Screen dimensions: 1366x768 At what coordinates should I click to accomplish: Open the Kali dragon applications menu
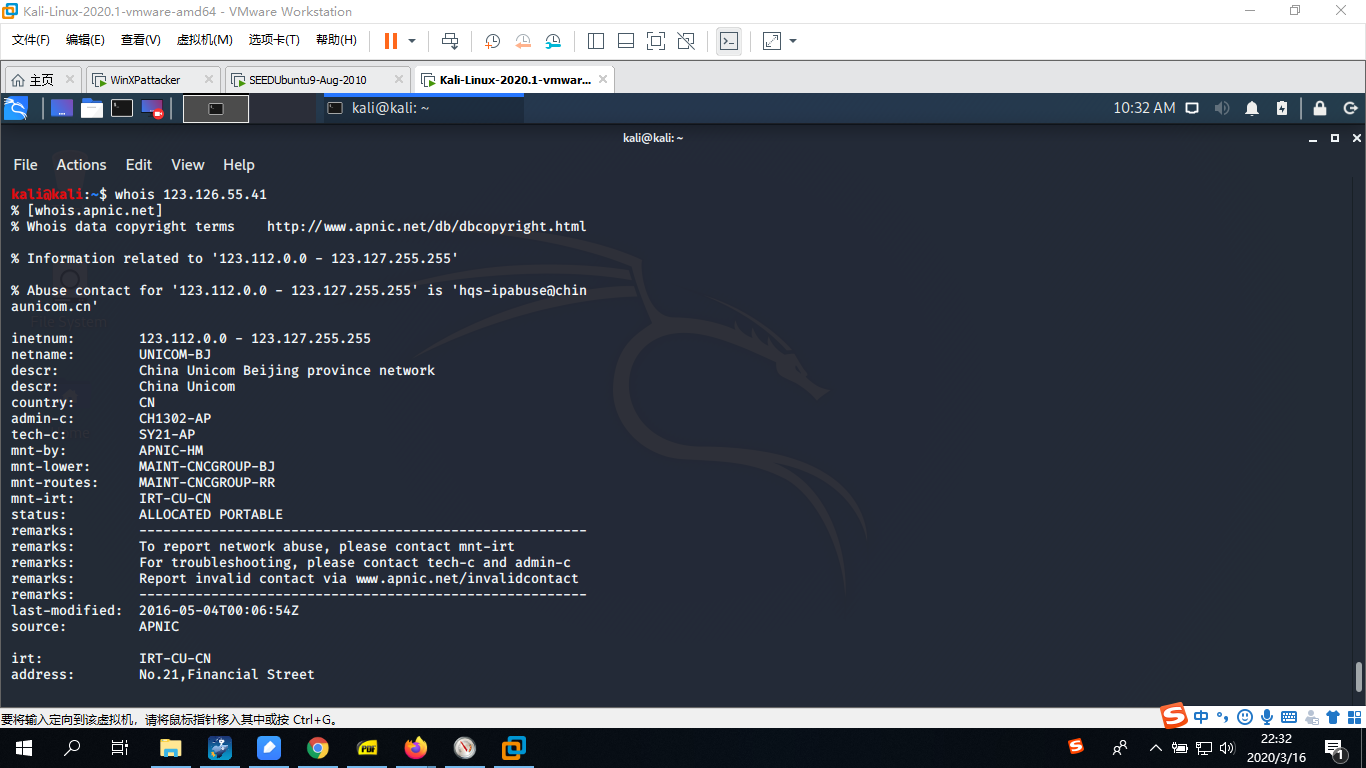[x=15, y=108]
